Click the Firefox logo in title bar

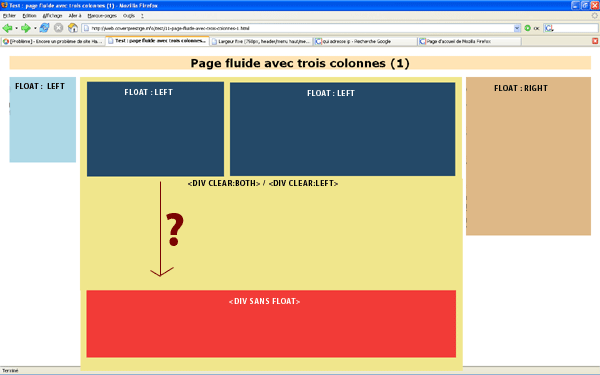coord(4,5)
